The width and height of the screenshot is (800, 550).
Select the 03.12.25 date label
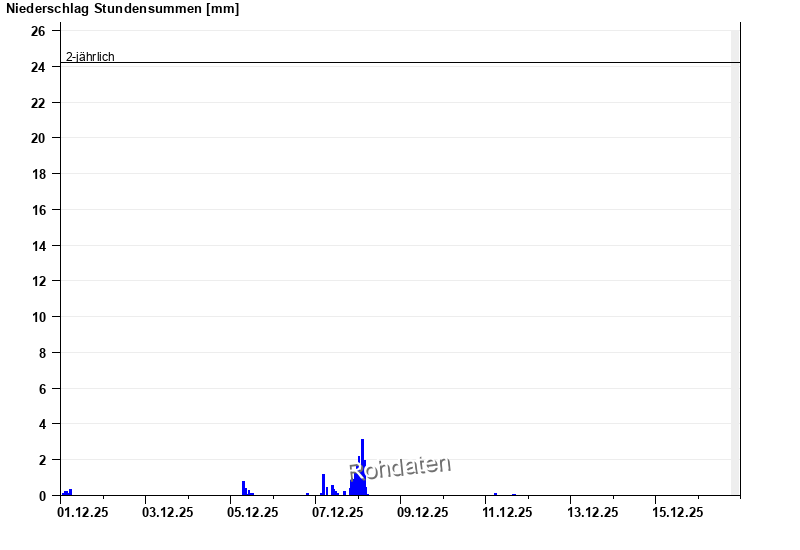click(x=168, y=513)
